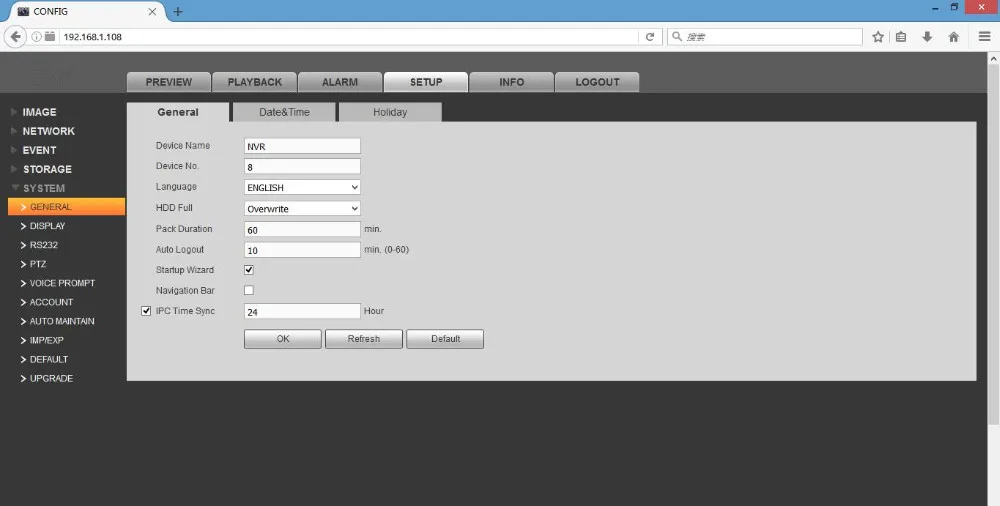Screen dimensions: 1000x506
Task: Select the SETUP tab
Action: pyautogui.click(x=426, y=82)
